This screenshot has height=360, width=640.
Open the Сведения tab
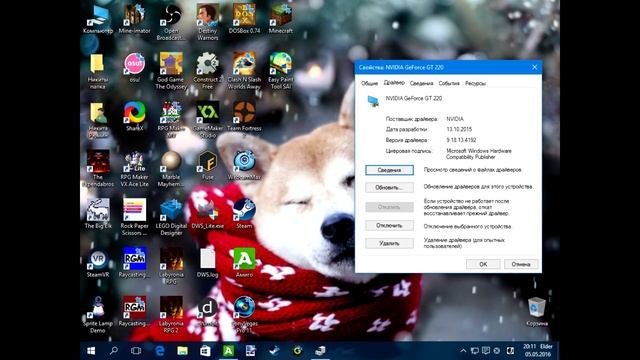tap(421, 83)
